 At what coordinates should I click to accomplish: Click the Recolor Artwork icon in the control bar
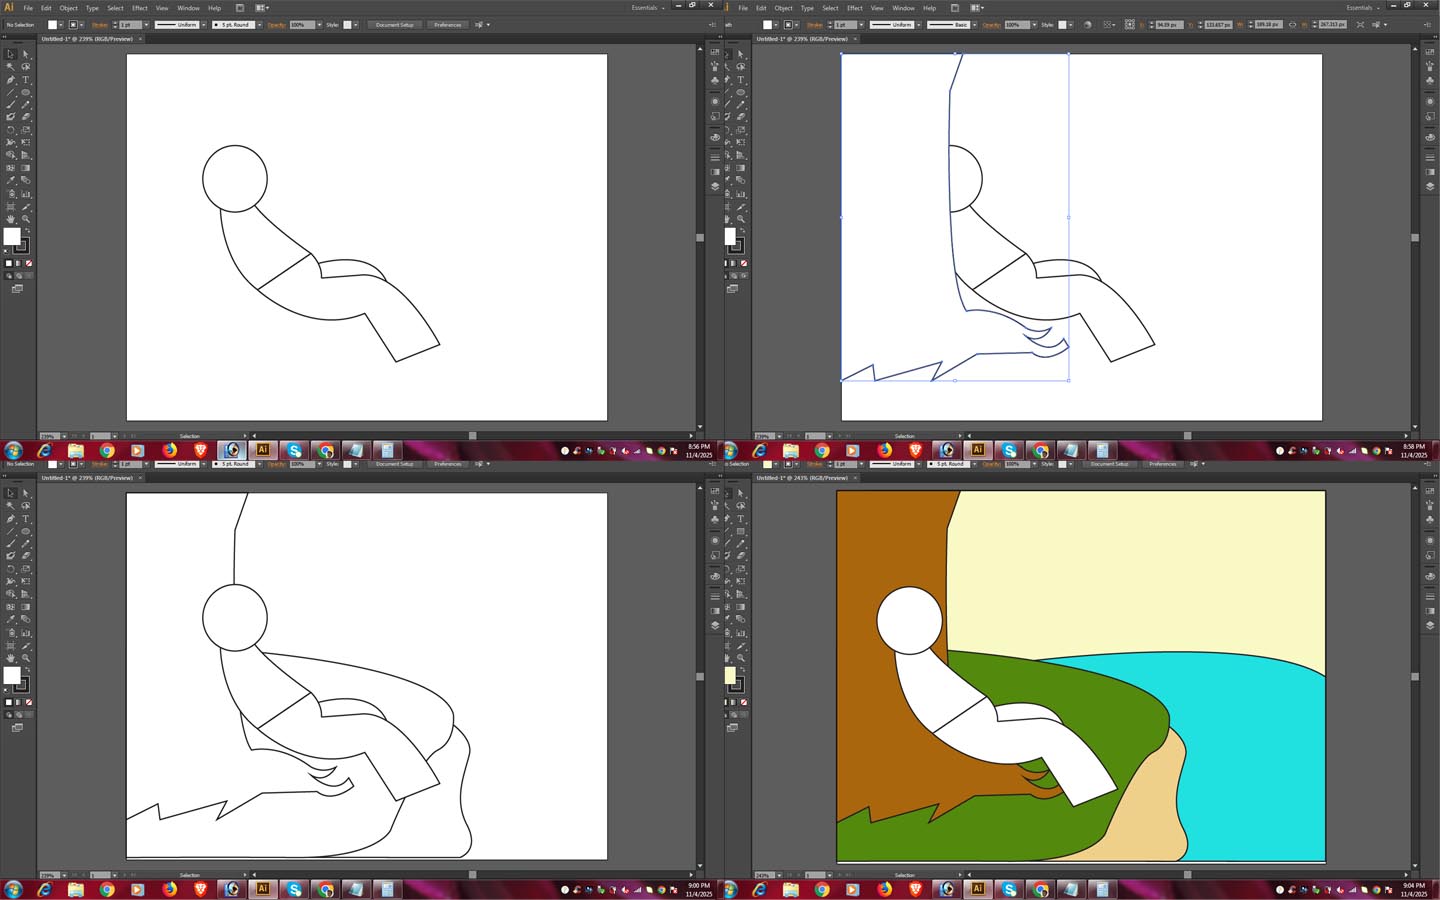1087,25
